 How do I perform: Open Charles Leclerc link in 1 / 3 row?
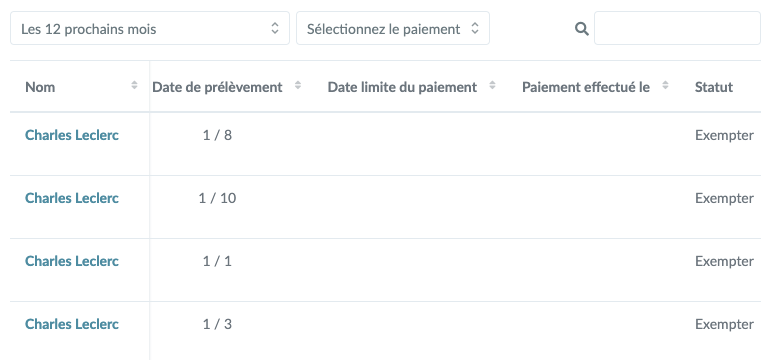point(72,324)
